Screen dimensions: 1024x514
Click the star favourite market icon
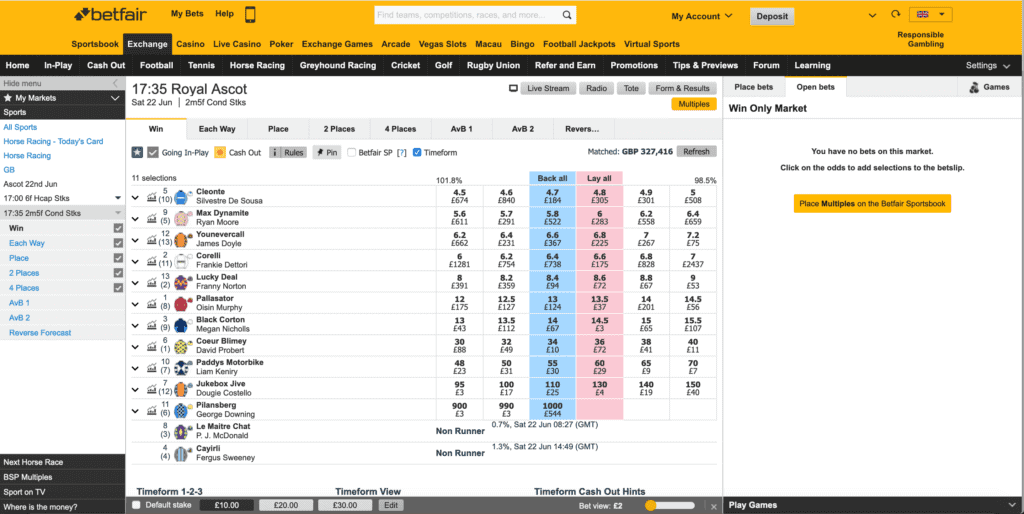click(137, 153)
